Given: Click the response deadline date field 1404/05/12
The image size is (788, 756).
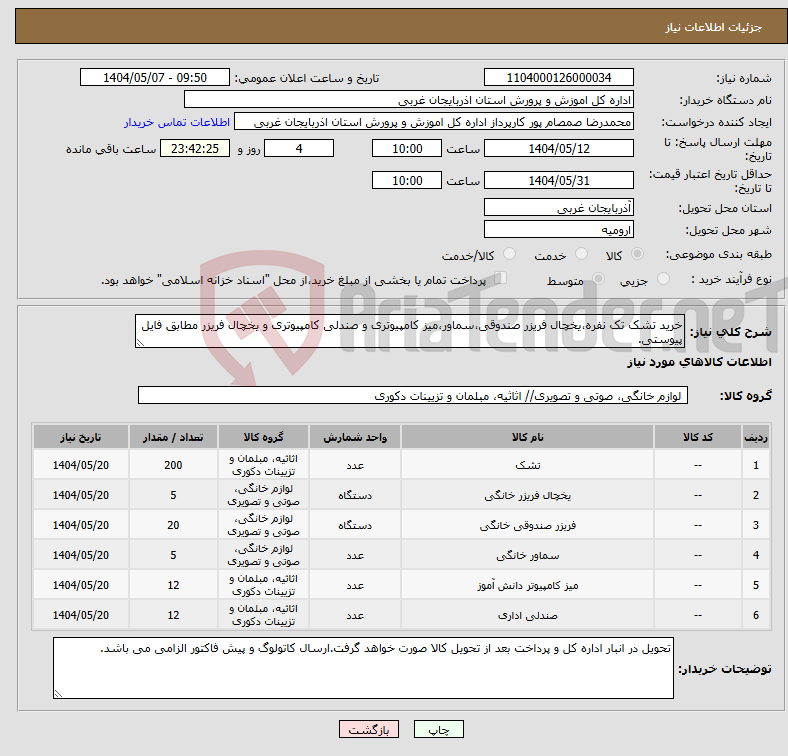Looking at the screenshot, I should pyautogui.click(x=558, y=149).
